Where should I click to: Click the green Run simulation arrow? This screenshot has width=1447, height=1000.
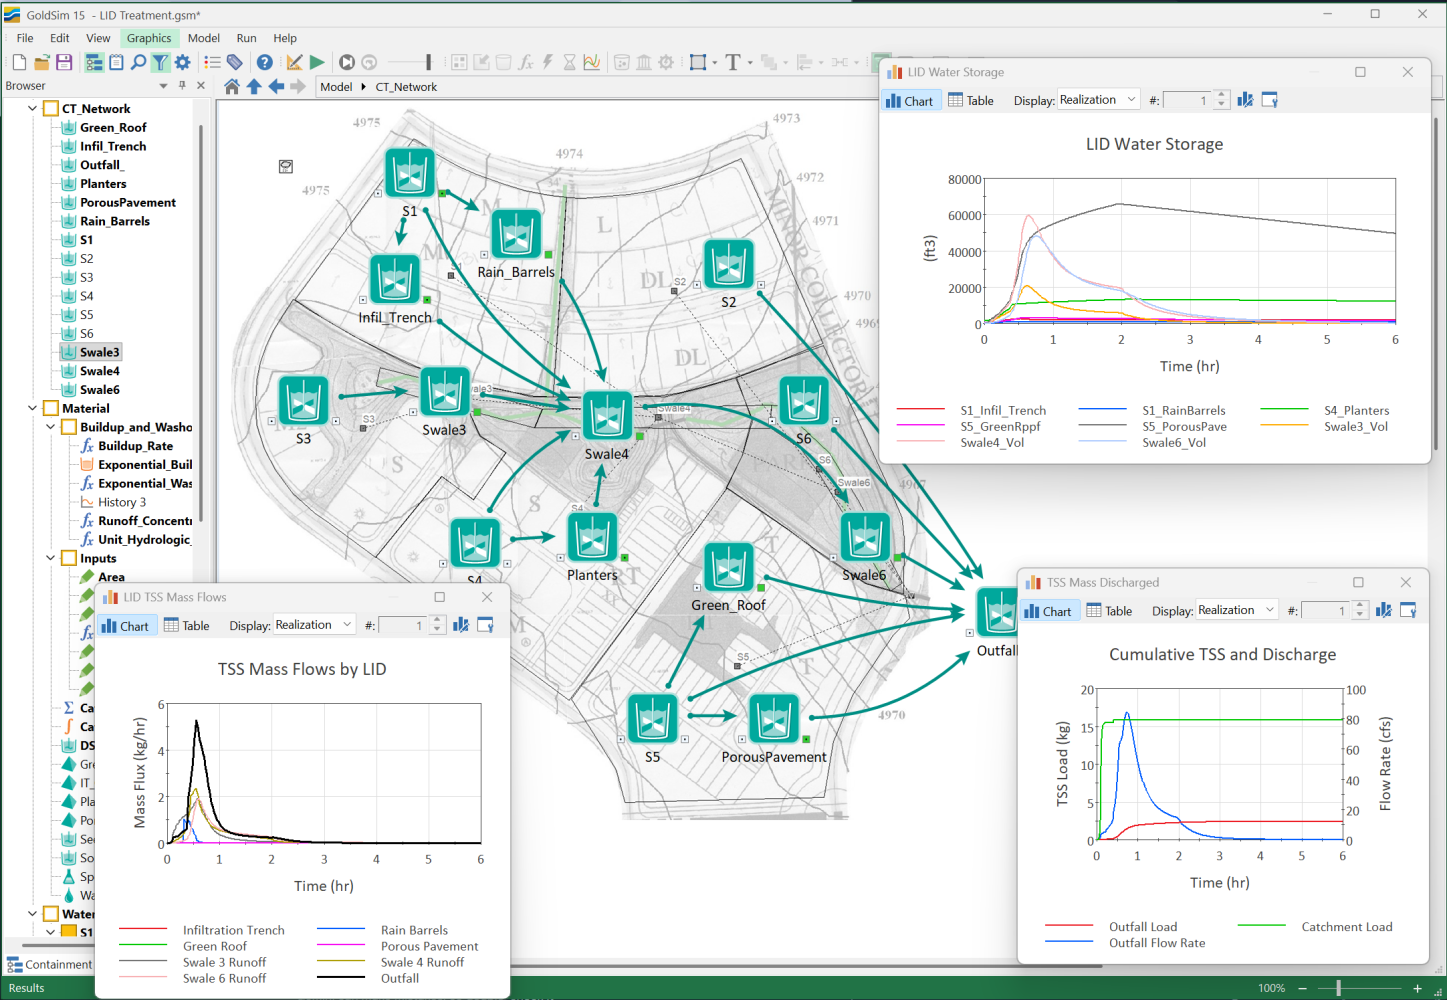click(x=317, y=62)
